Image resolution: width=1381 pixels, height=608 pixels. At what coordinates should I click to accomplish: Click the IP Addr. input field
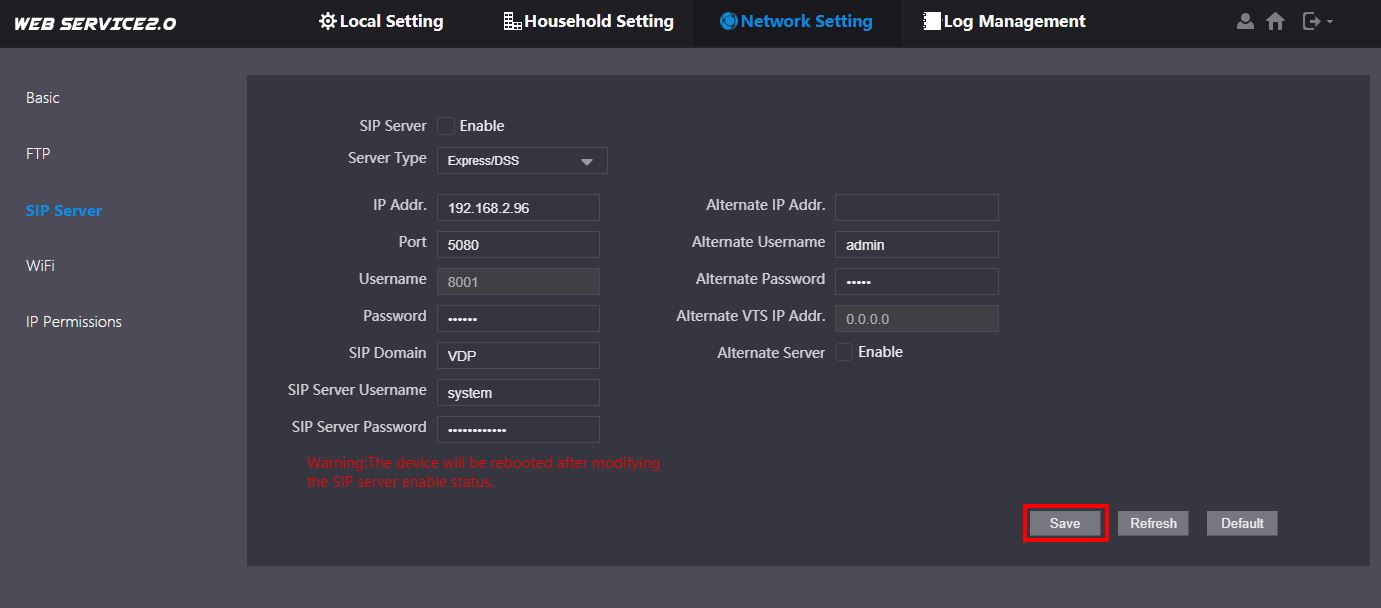pos(518,208)
